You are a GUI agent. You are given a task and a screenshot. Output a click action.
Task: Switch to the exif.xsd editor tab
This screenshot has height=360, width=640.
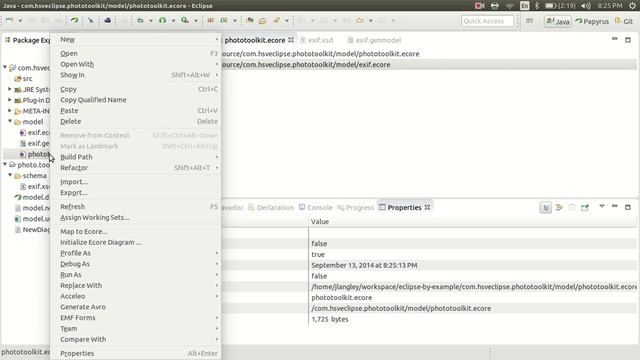coord(317,40)
